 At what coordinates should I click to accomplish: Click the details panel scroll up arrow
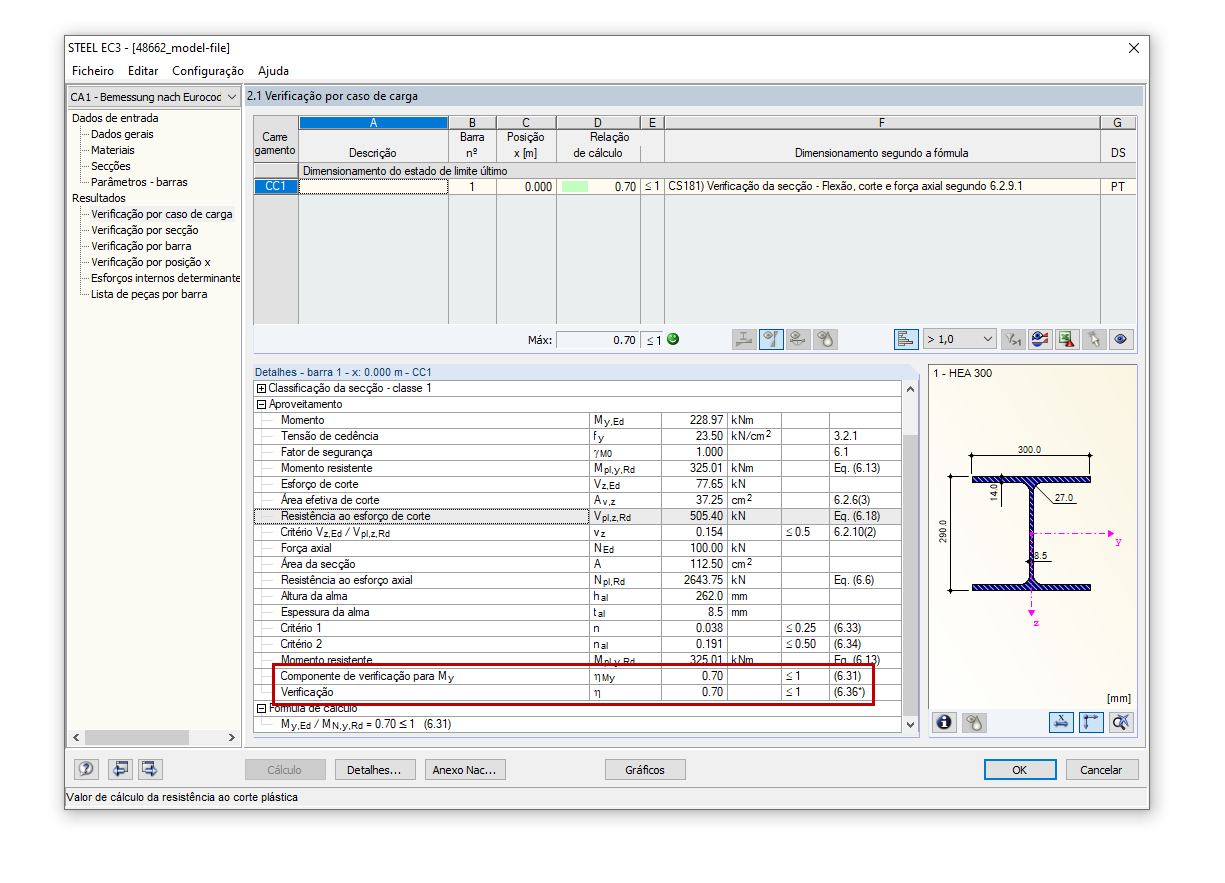click(909, 389)
